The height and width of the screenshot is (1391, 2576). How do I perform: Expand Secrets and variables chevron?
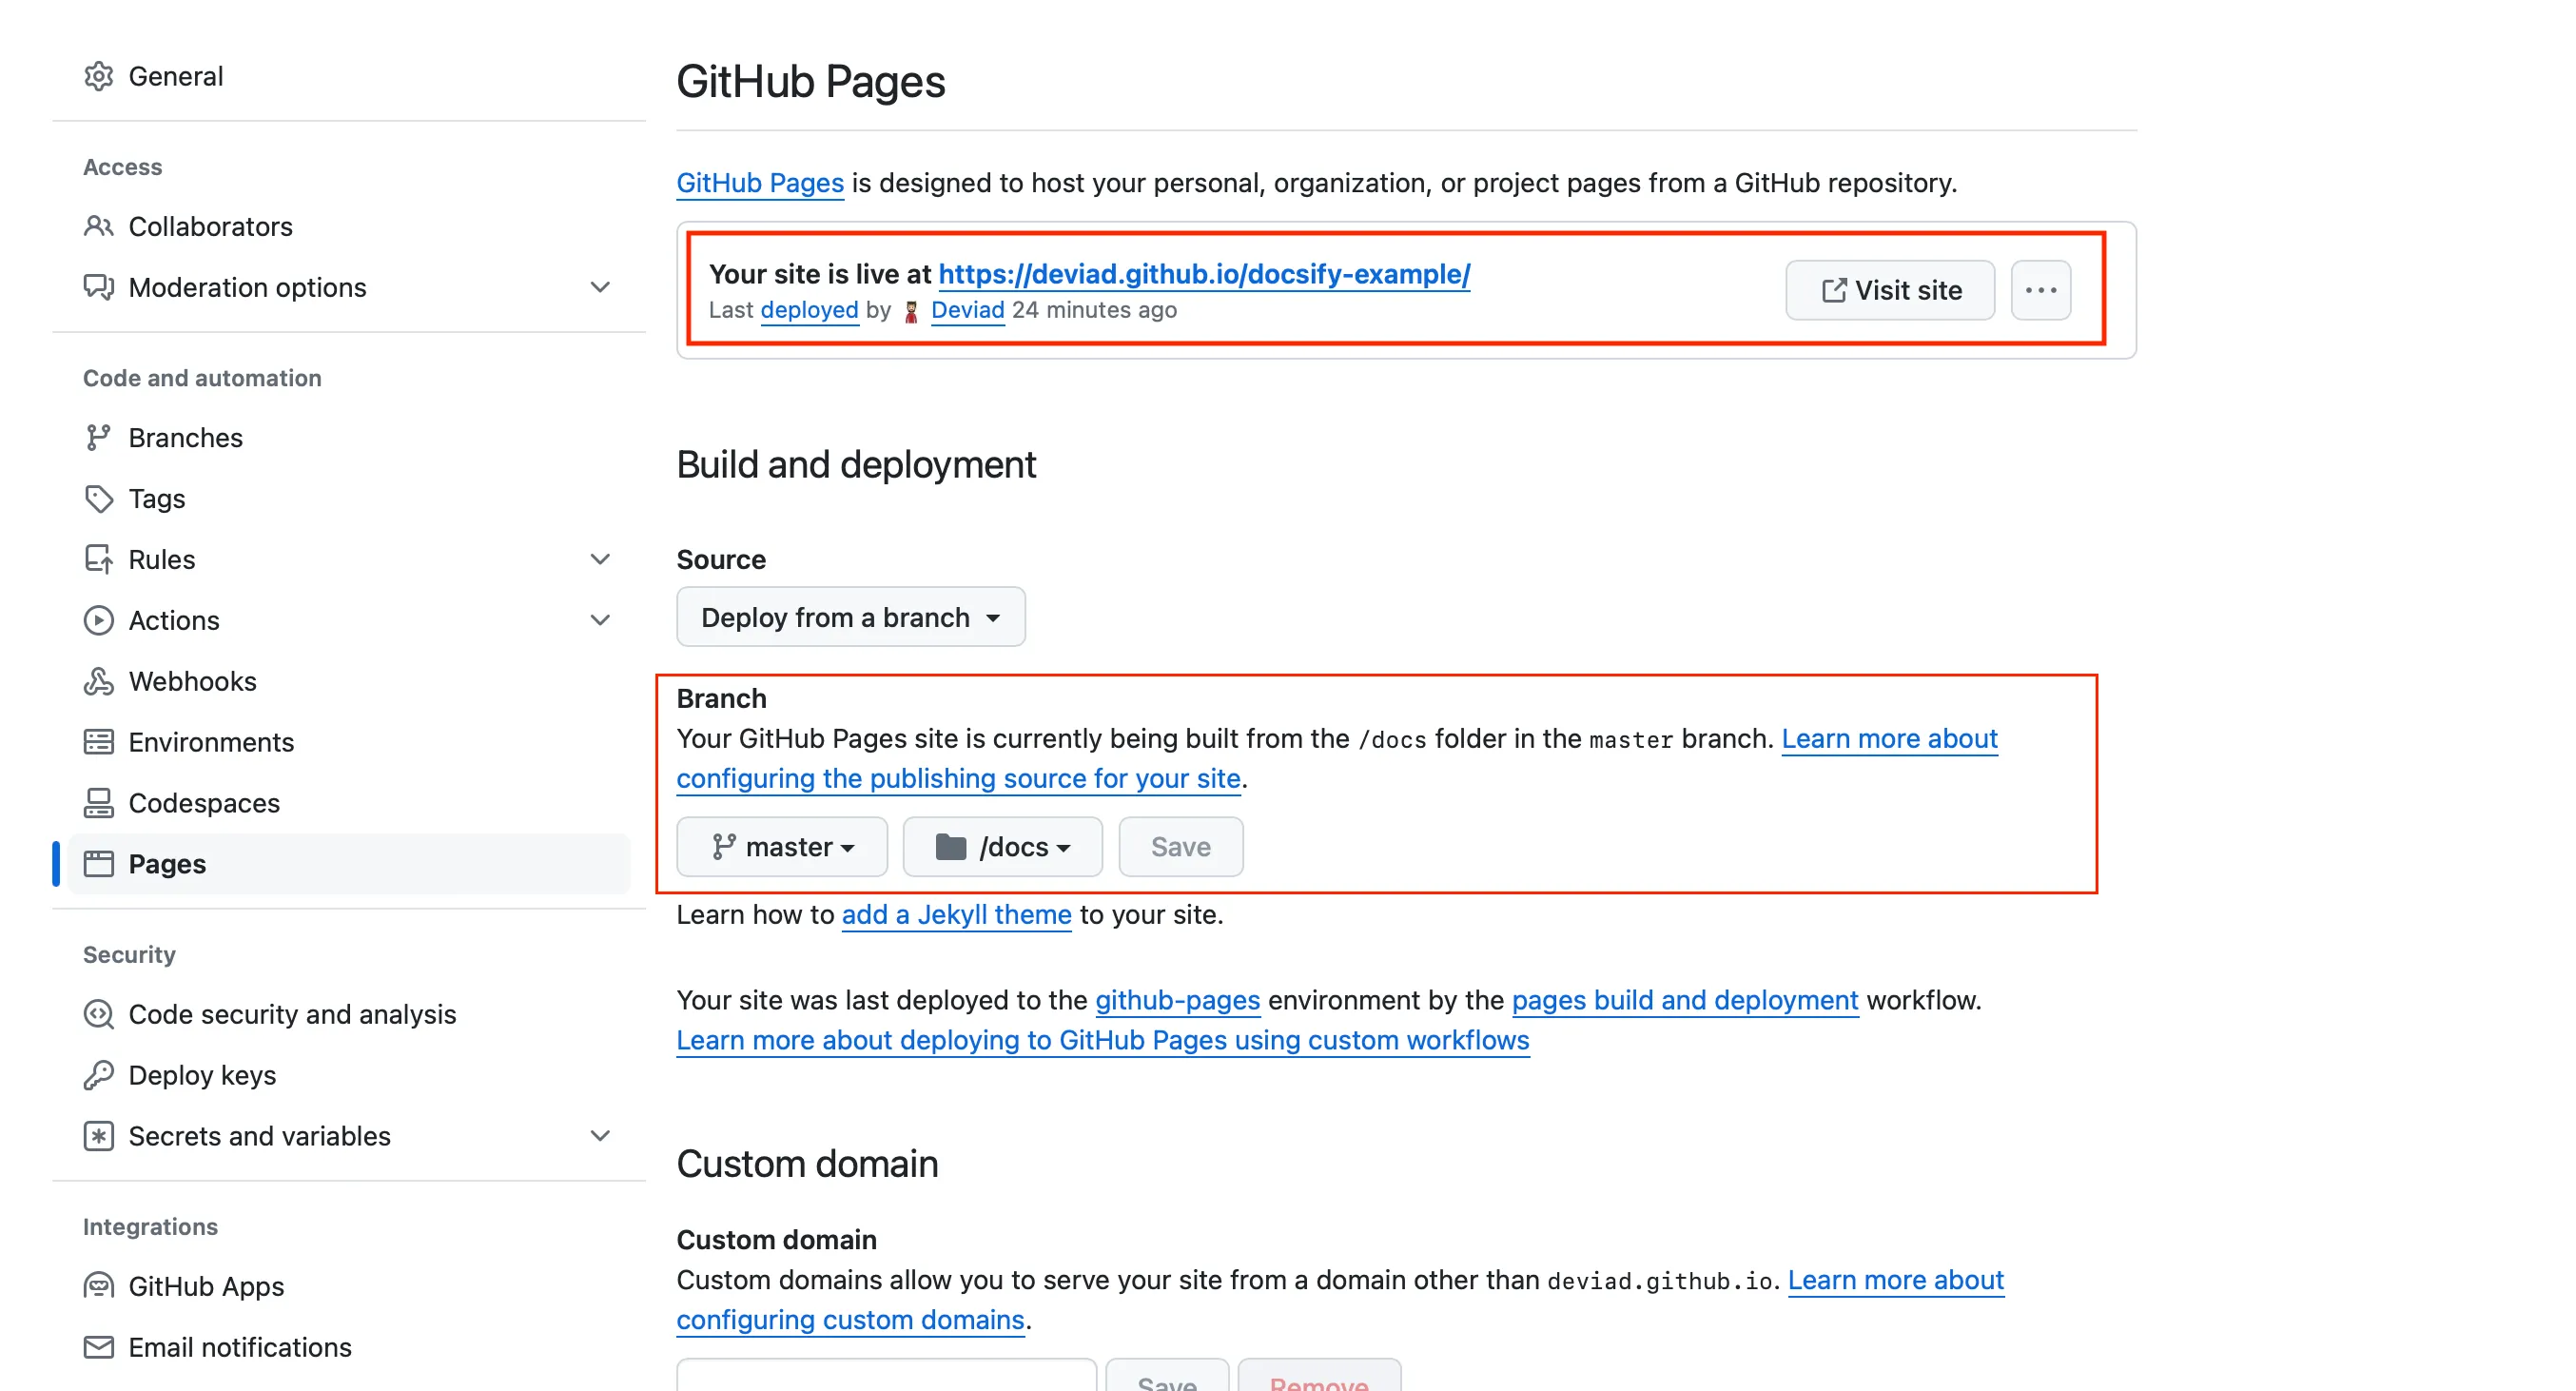click(x=600, y=1136)
